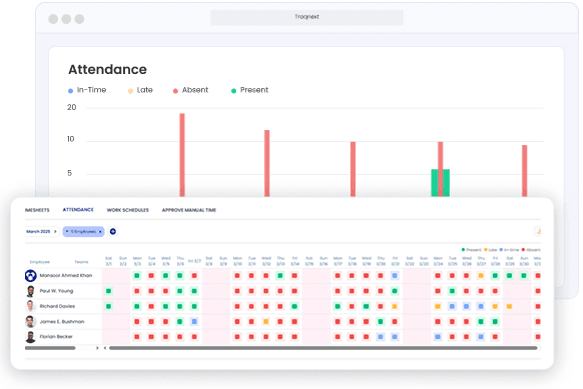Viewport: 583px width, 389px height.
Task: Click the Traqnext address bar in browser window
Action: click(x=307, y=17)
